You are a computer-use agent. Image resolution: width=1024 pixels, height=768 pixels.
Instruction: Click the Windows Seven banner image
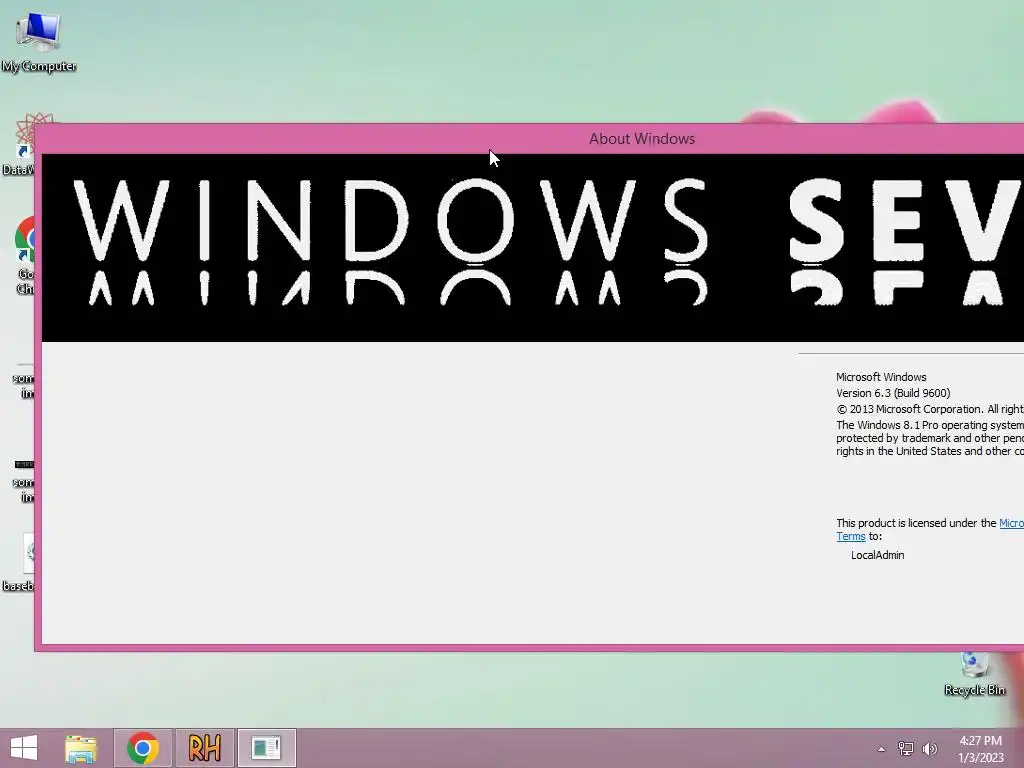tap(533, 248)
